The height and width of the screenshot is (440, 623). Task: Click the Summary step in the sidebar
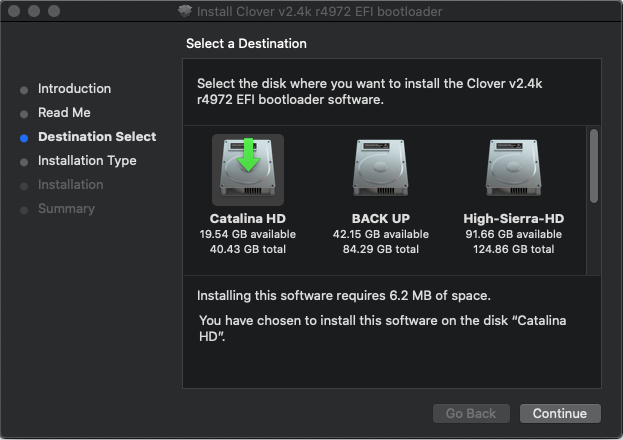(x=66, y=209)
